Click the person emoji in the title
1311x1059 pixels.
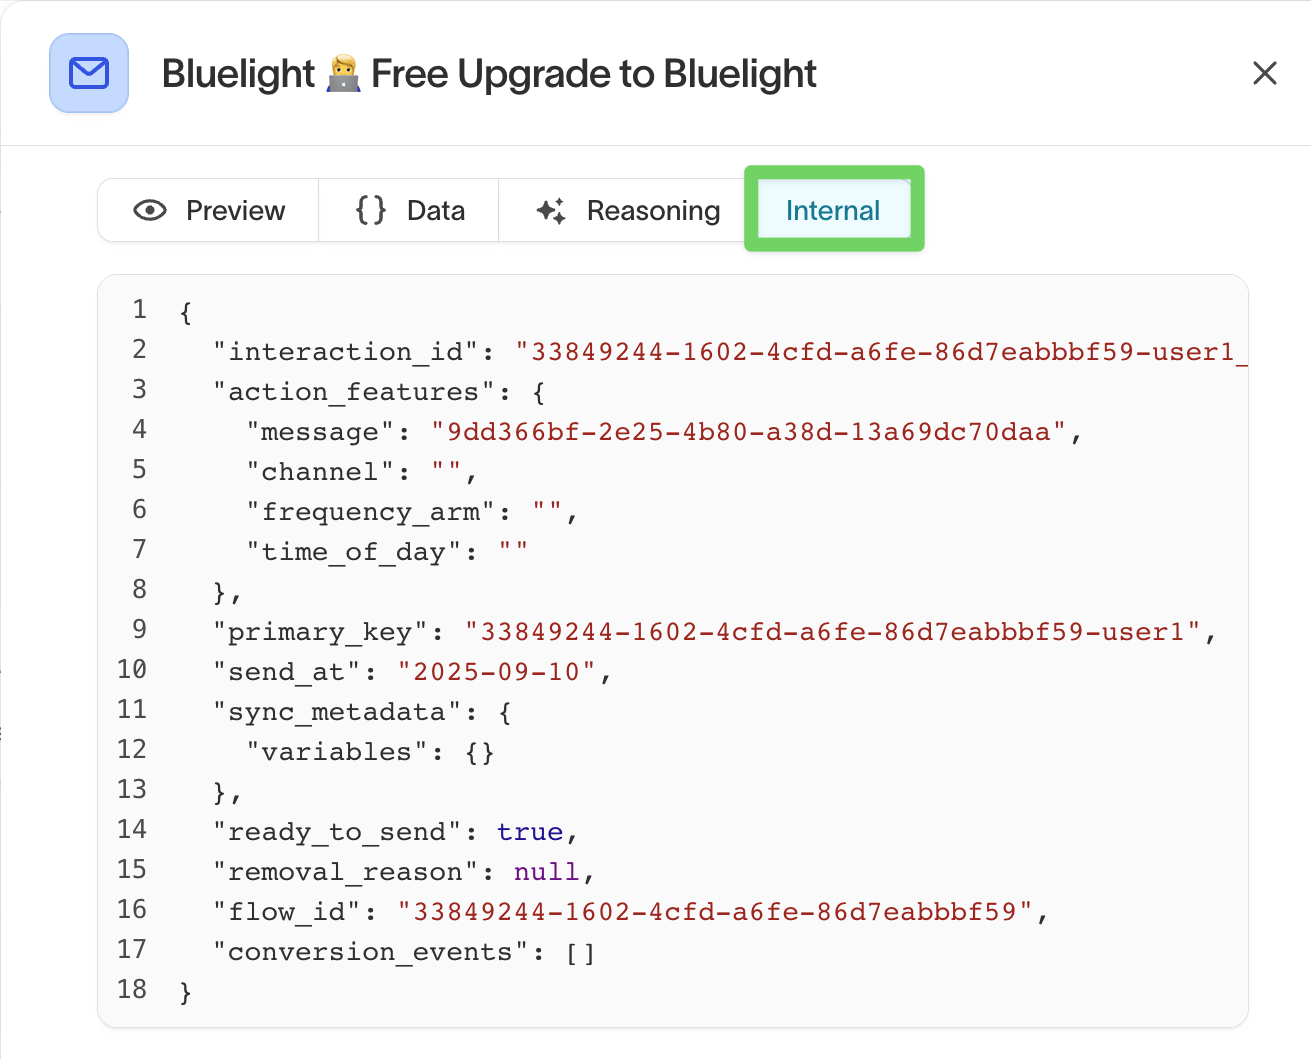(343, 74)
